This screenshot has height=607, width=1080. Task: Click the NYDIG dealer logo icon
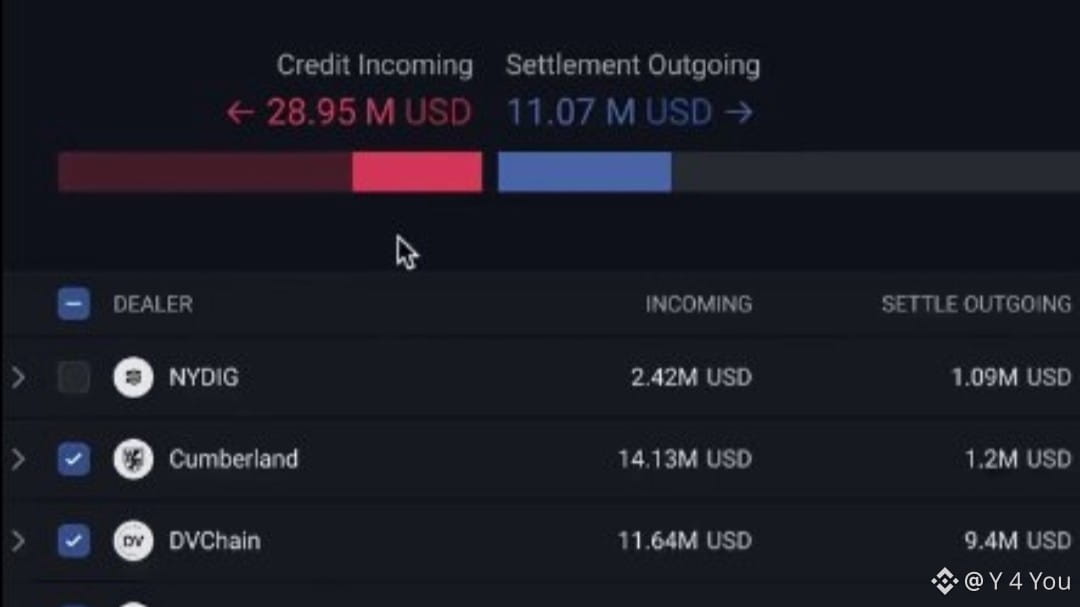coord(133,378)
